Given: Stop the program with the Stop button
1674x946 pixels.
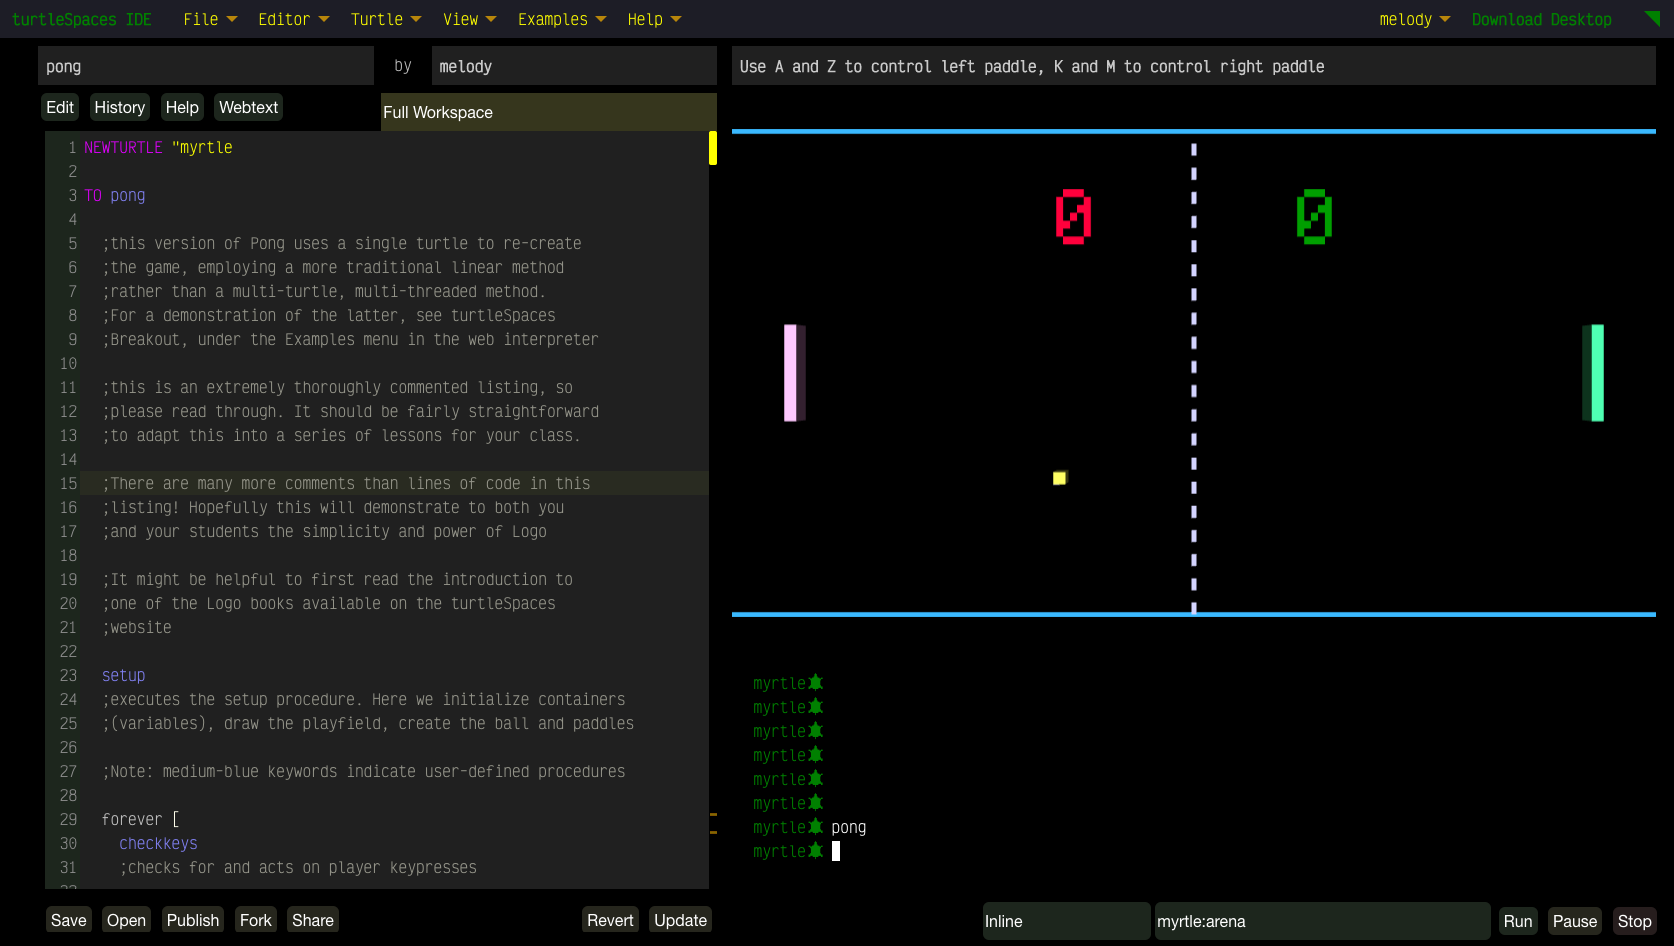Looking at the screenshot, I should [x=1634, y=921].
